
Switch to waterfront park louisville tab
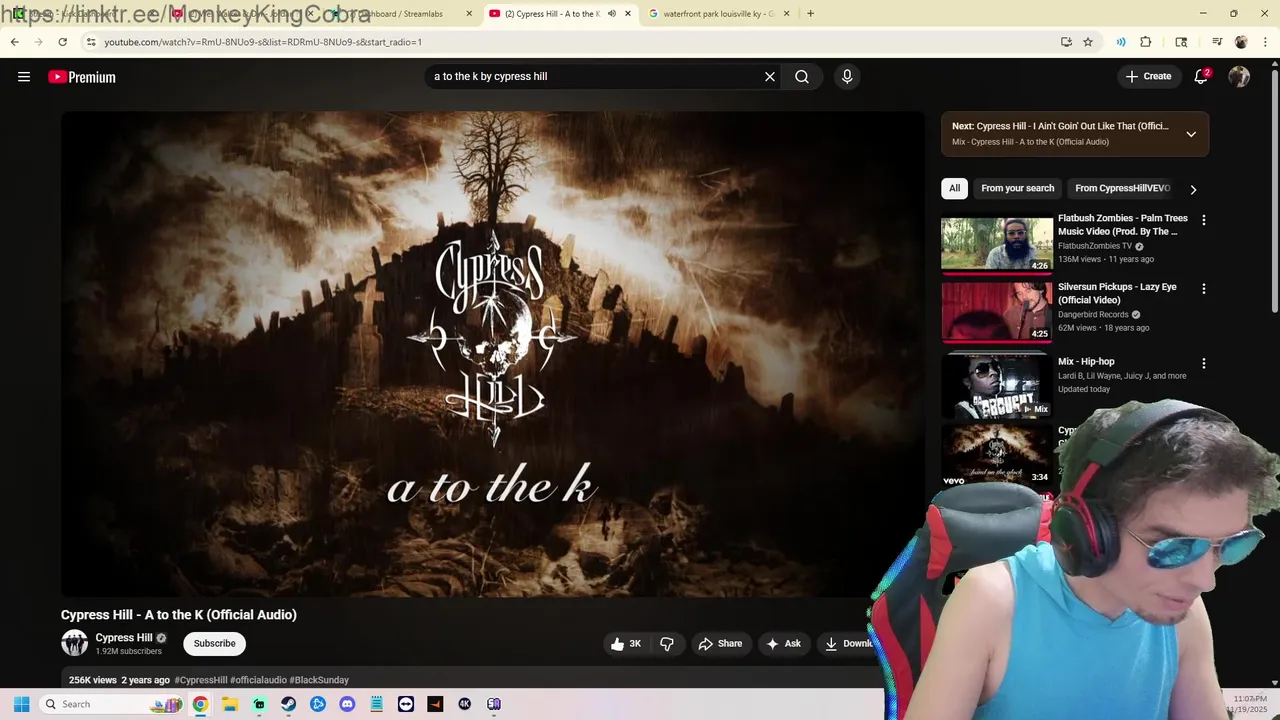click(x=718, y=14)
